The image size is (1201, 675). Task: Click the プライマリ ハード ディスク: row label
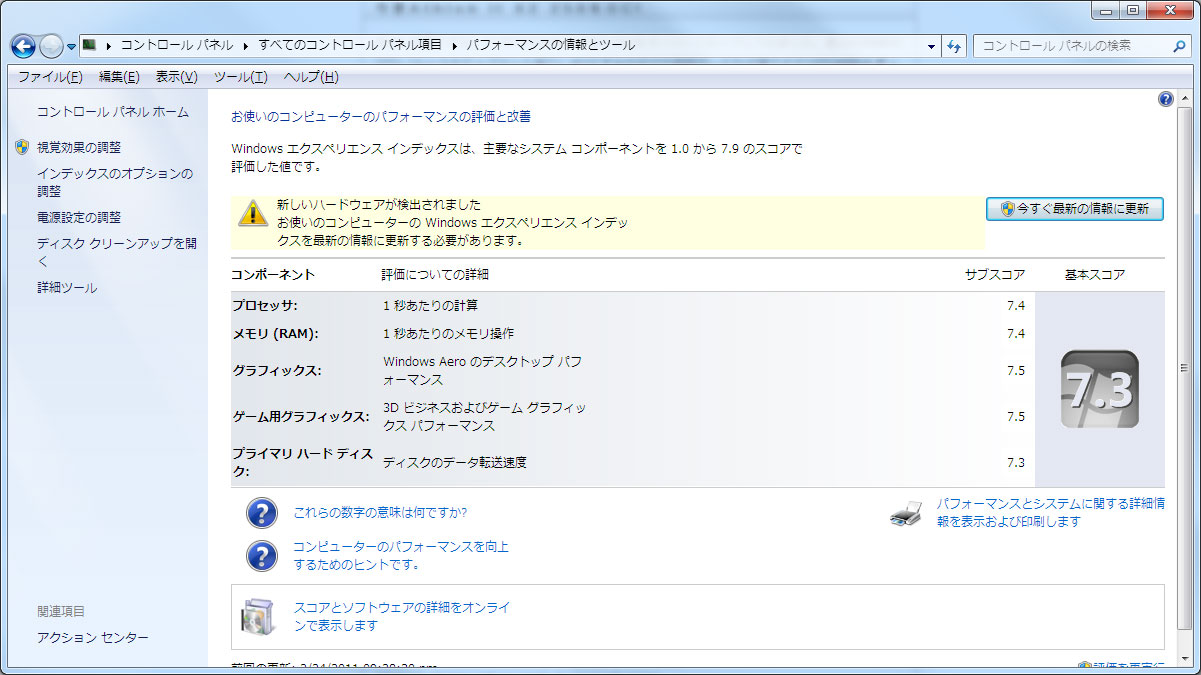click(x=302, y=462)
